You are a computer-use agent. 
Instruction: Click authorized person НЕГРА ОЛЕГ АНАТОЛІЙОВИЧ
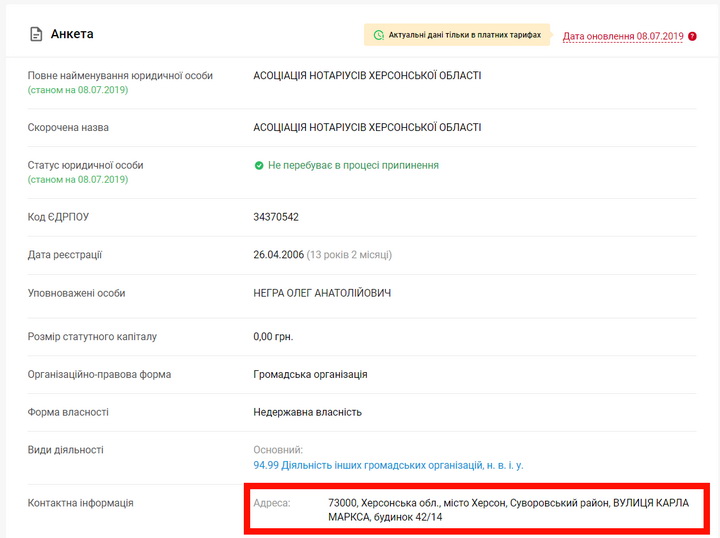(x=322, y=293)
